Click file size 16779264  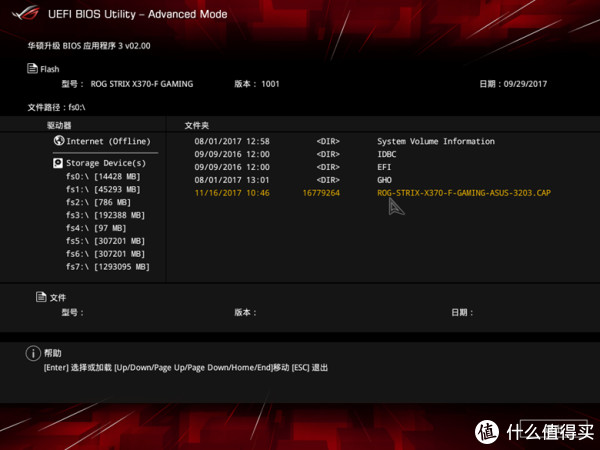click(x=321, y=193)
